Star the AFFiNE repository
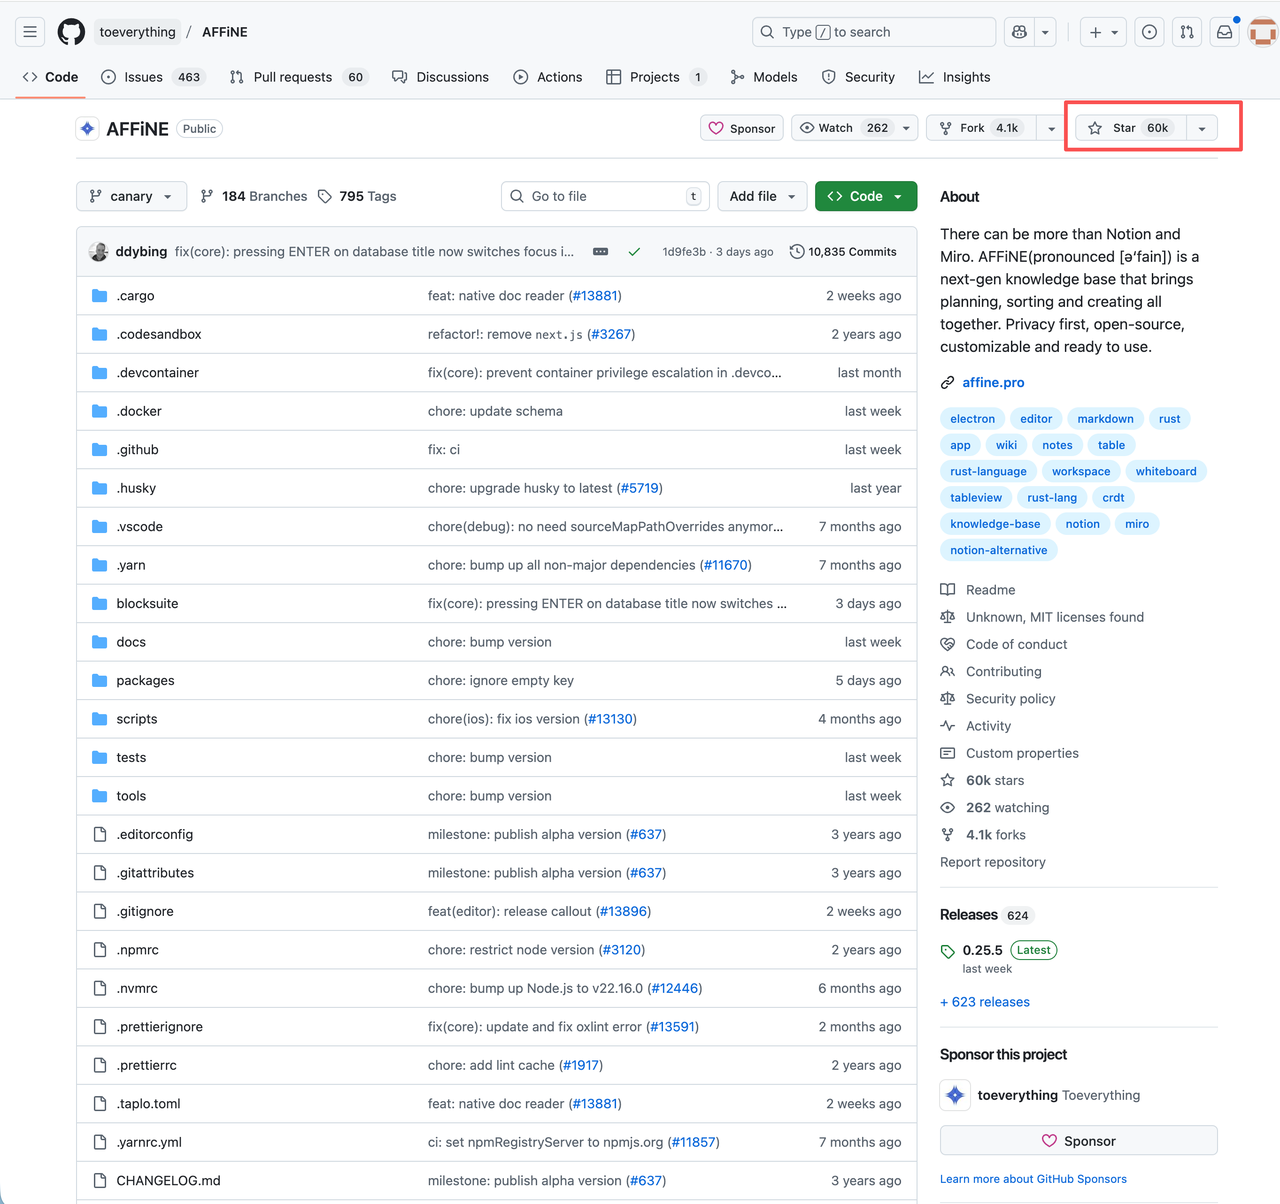The width and height of the screenshot is (1280, 1204). coord(1131,128)
